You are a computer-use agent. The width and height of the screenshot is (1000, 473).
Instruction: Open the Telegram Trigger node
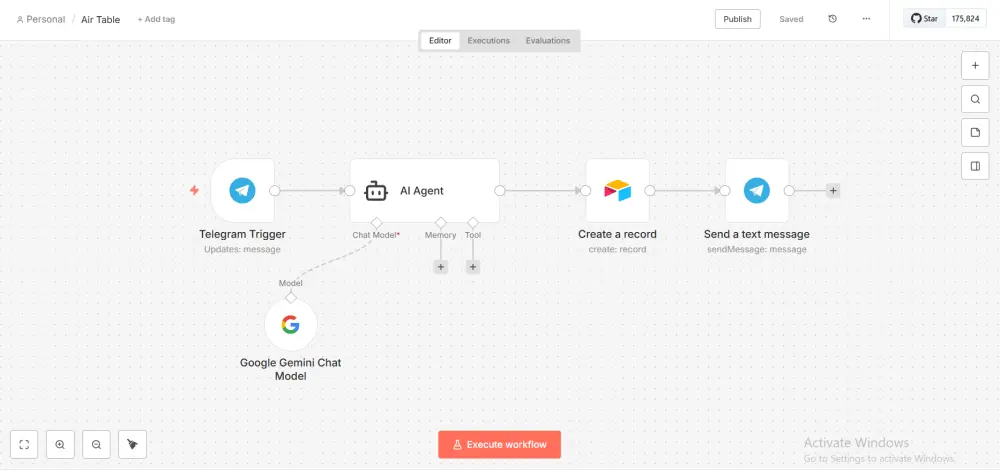(242, 190)
